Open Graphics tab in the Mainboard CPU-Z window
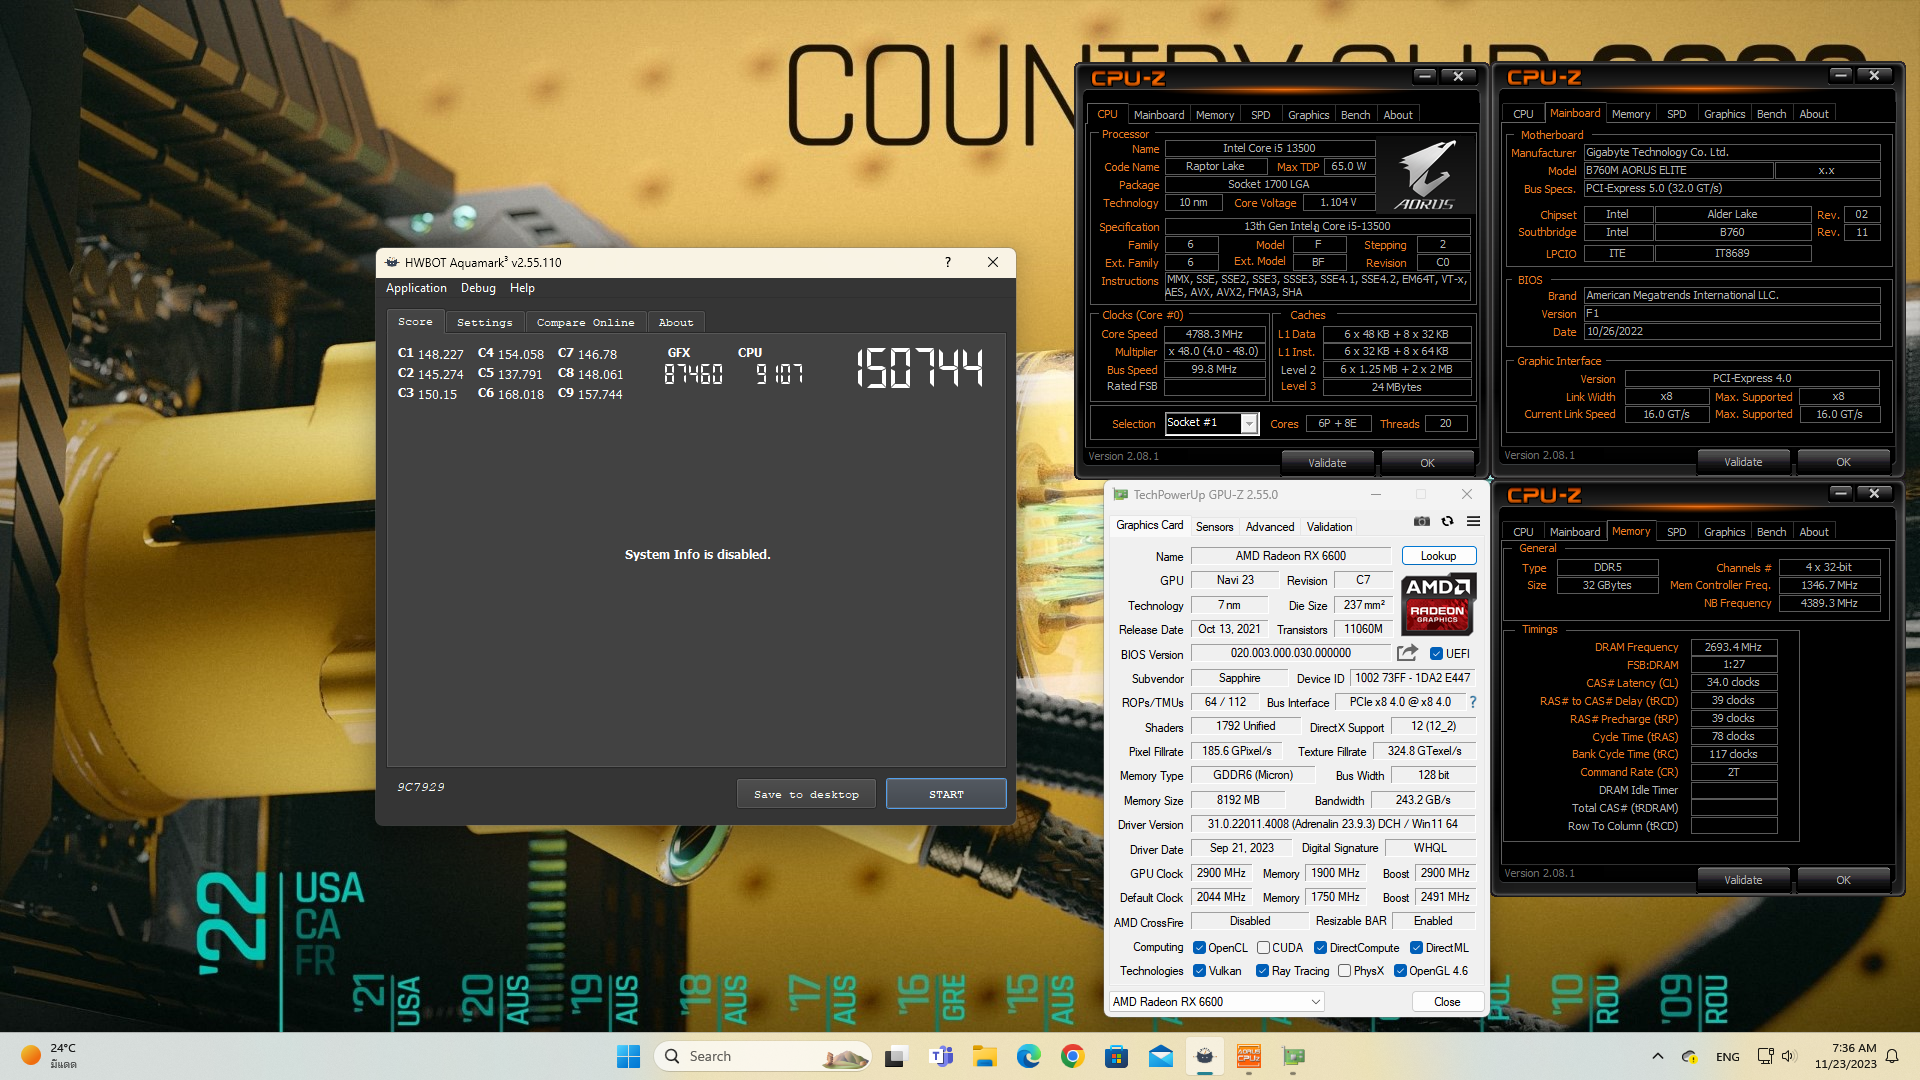Viewport: 1920px width, 1080px height. click(1724, 114)
